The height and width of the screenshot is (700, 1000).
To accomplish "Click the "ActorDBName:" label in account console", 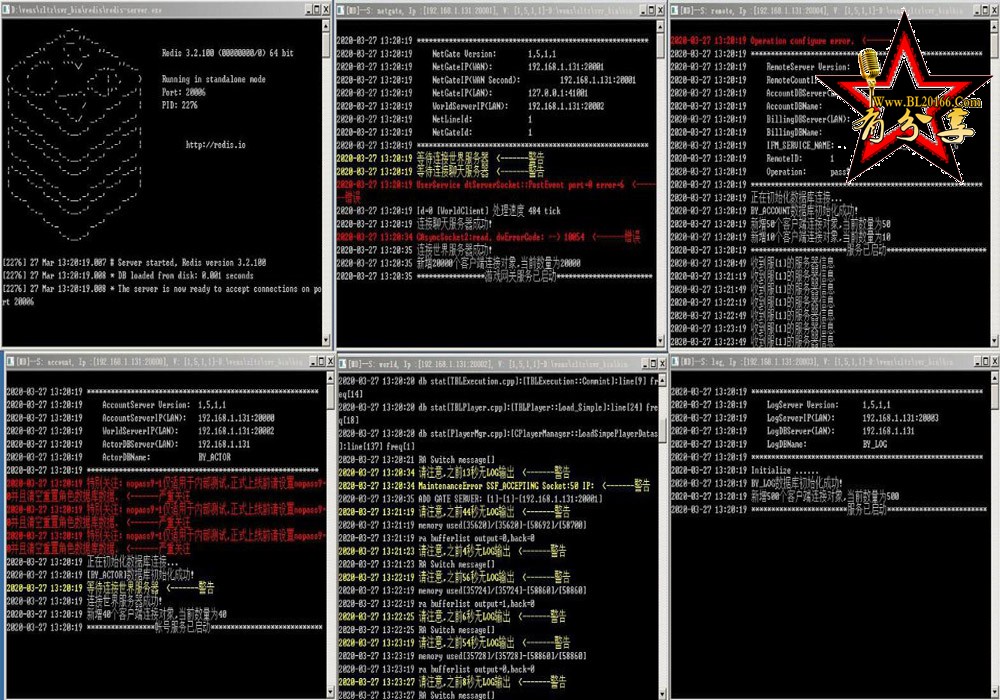I will point(126,457).
